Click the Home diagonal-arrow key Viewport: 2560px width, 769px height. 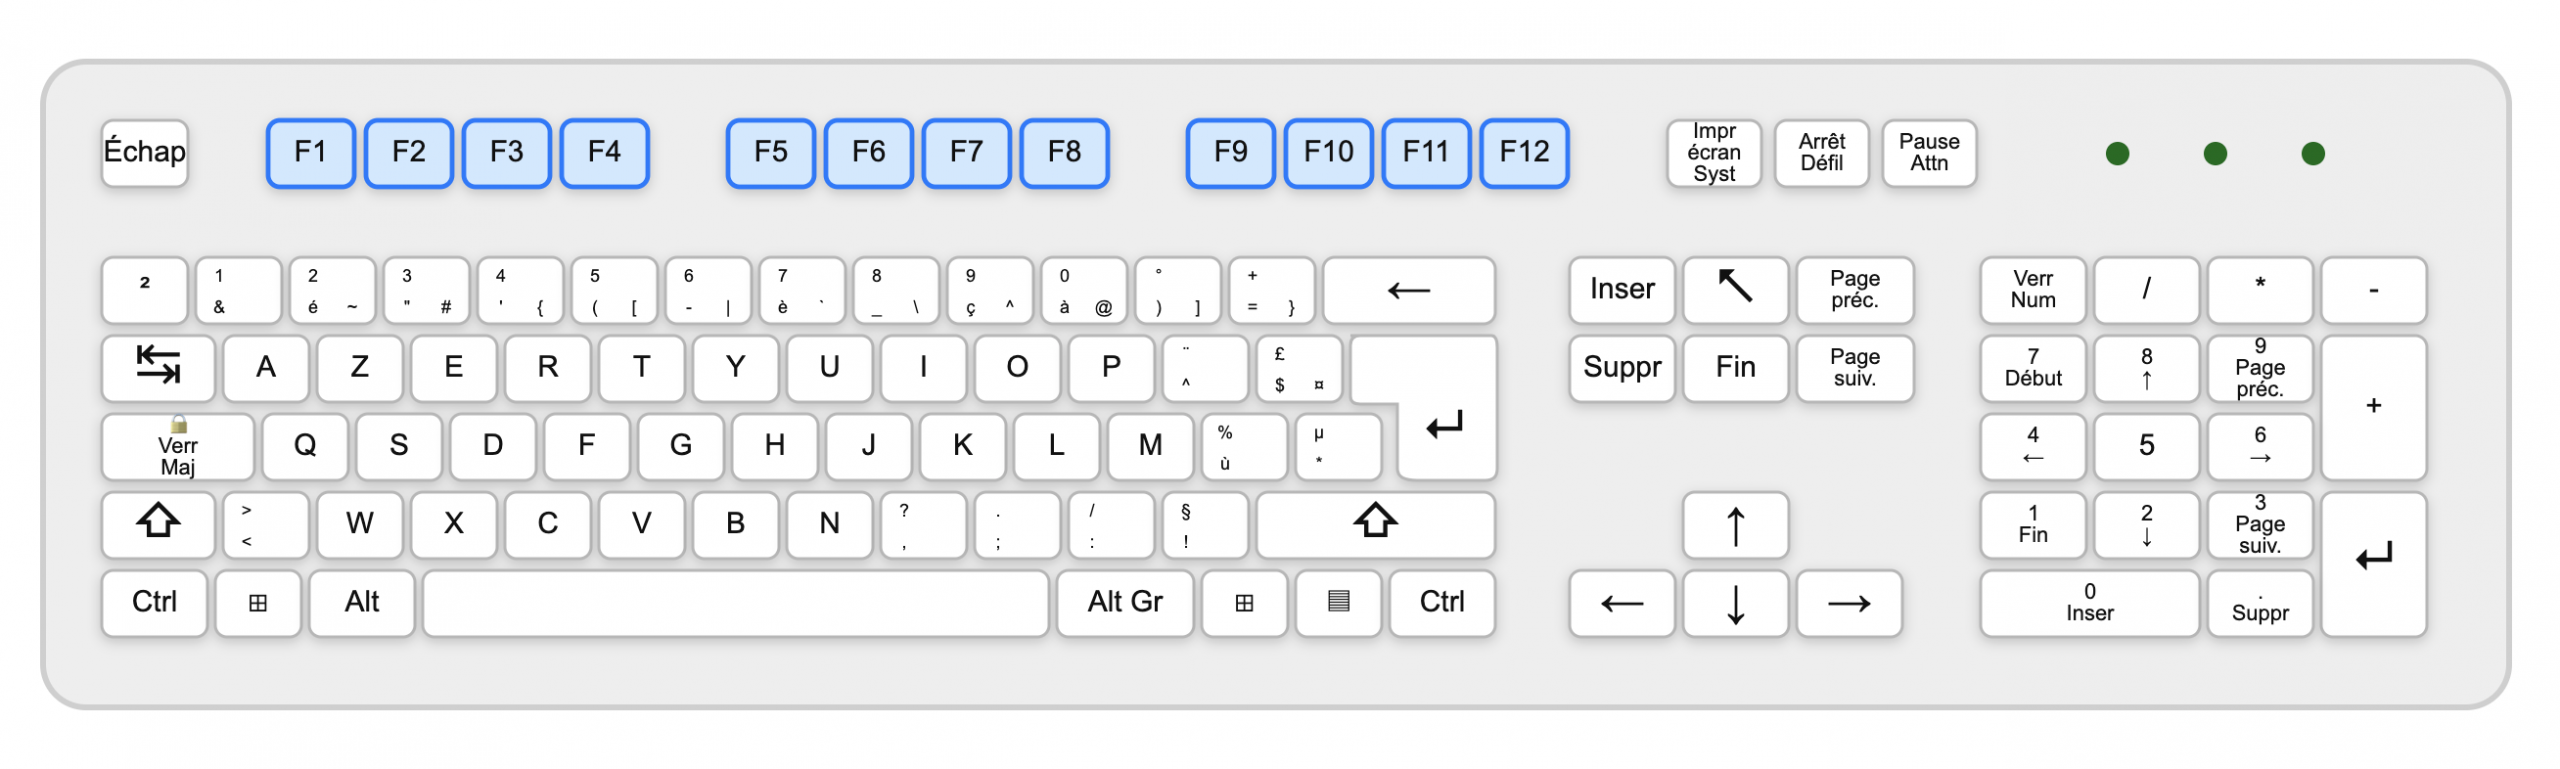[1735, 290]
